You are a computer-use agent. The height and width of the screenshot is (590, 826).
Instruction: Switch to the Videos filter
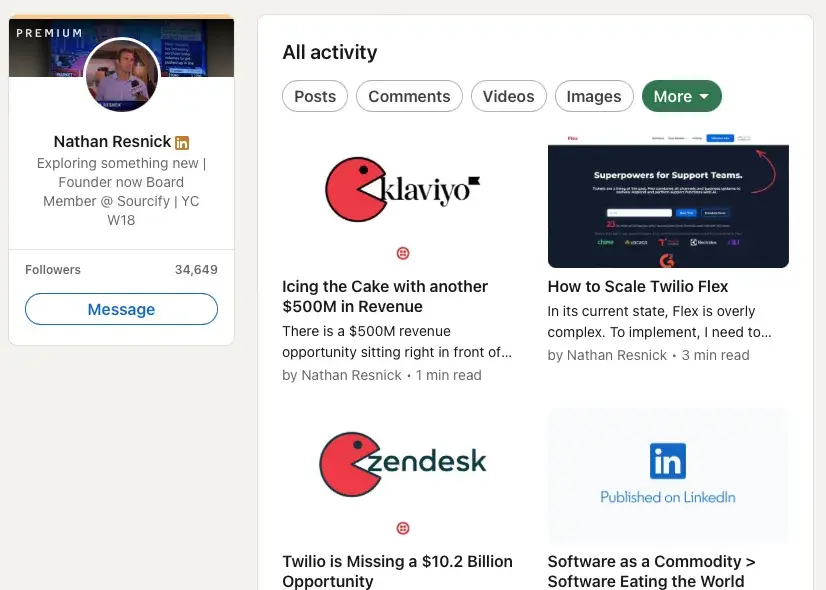508,96
